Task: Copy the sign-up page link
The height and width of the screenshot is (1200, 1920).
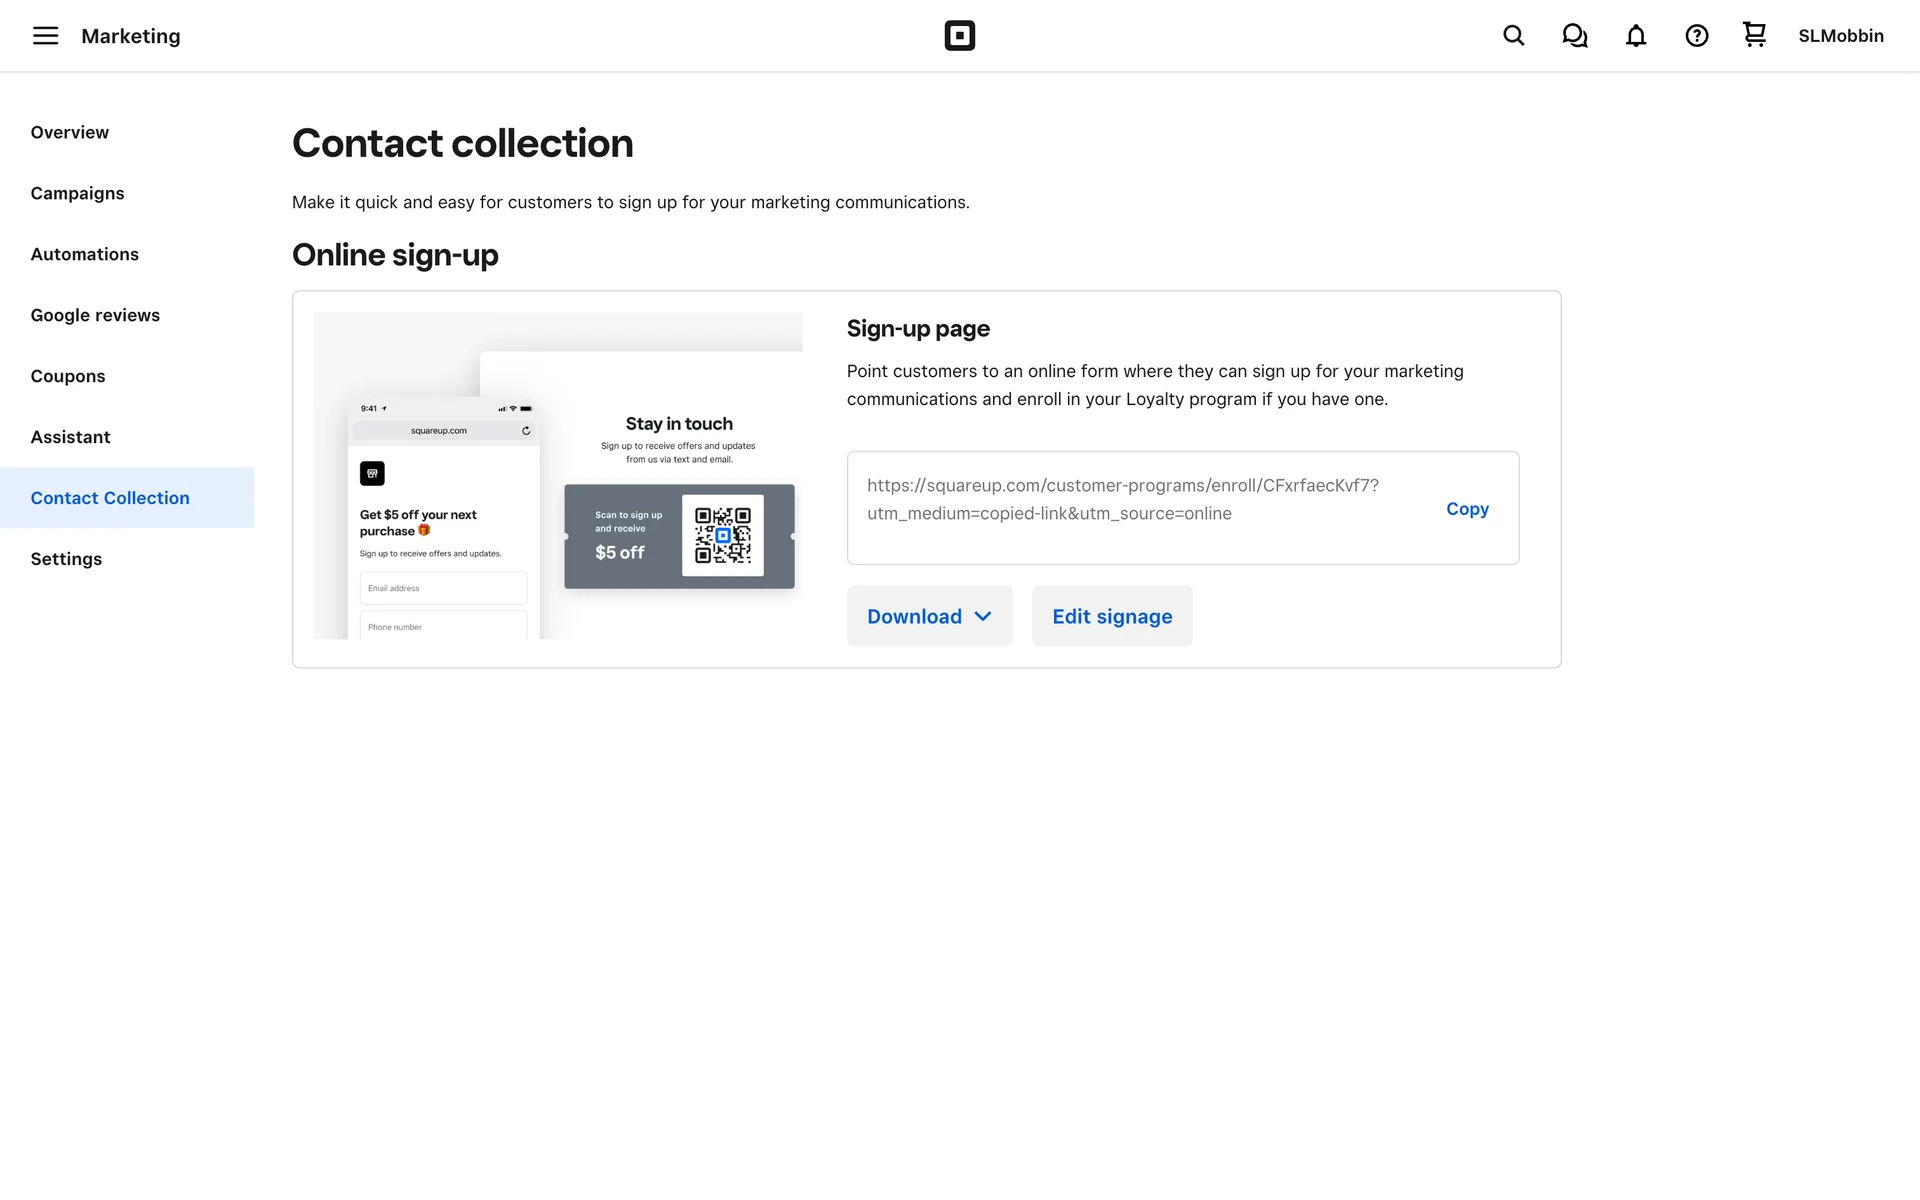Action: (x=1466, y=509)
